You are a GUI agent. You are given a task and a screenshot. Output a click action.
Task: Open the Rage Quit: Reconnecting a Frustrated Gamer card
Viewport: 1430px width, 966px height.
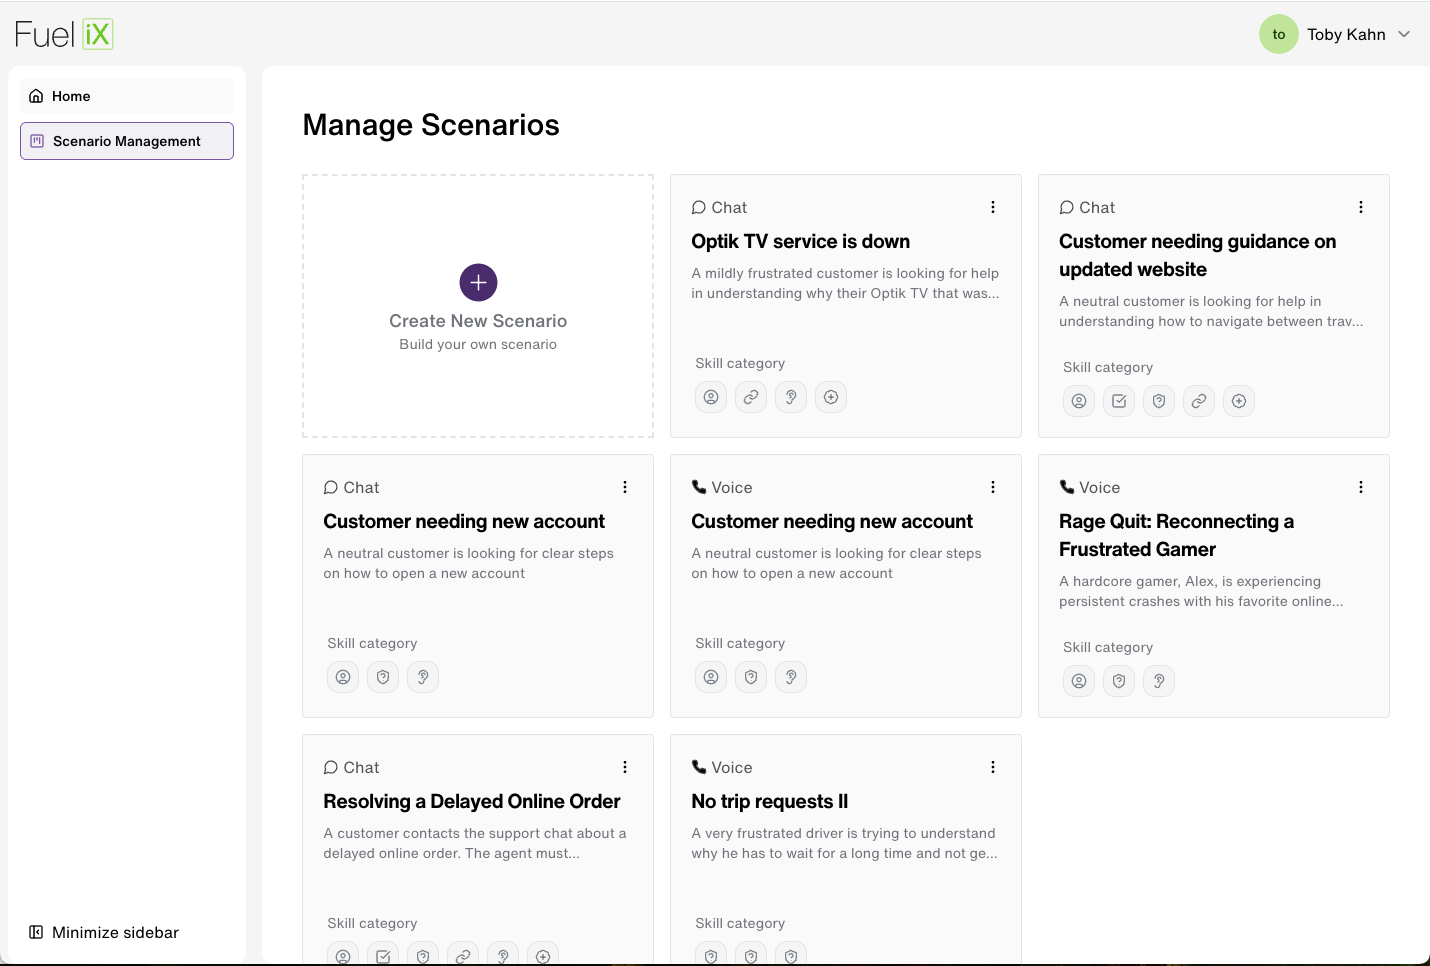(1214, 586)
